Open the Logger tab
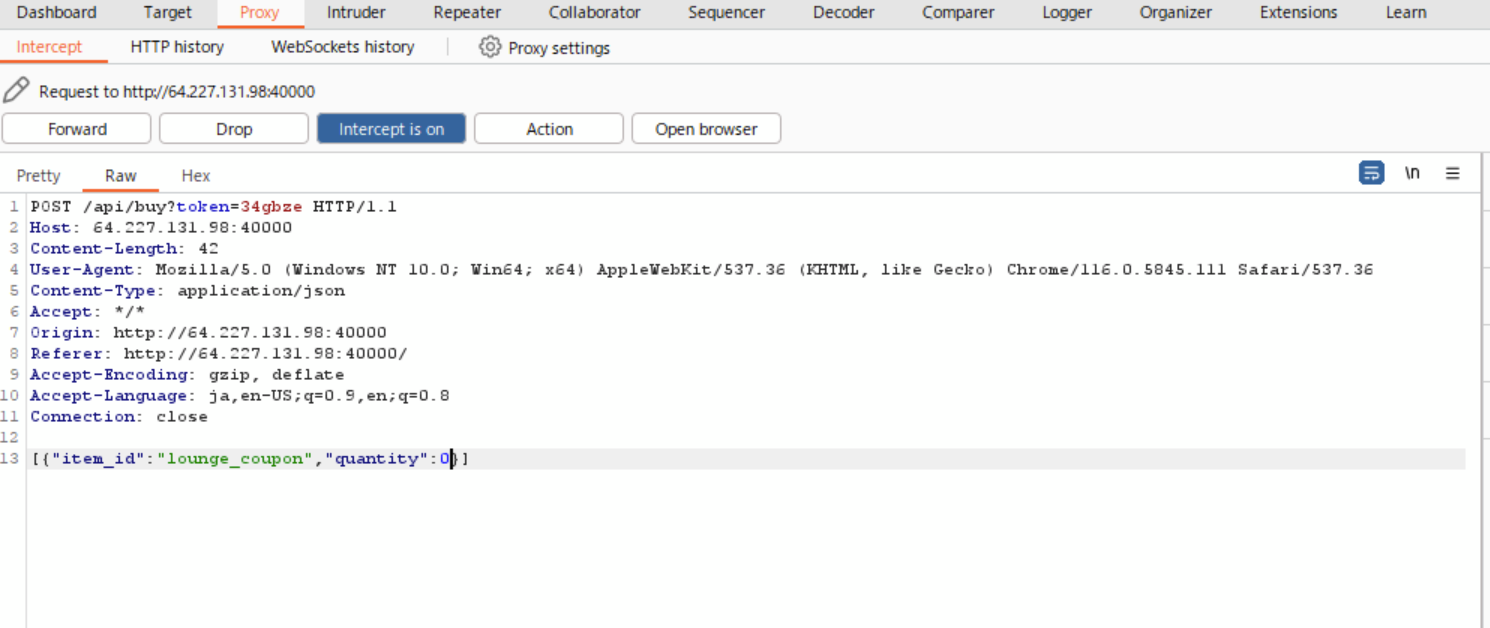1490x628 pixels. tap(1067, 13)
